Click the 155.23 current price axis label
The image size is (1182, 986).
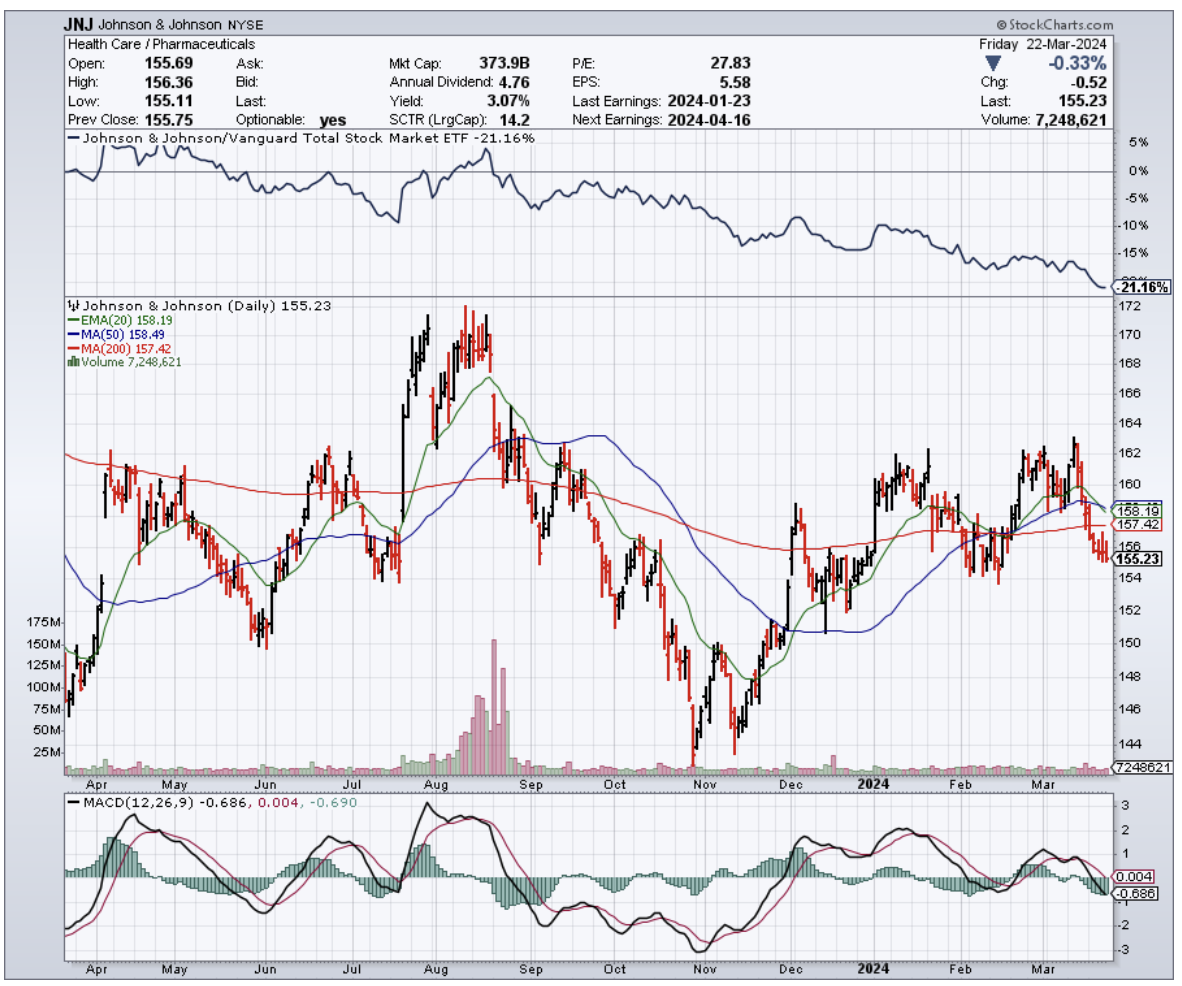coord(1139,559)
